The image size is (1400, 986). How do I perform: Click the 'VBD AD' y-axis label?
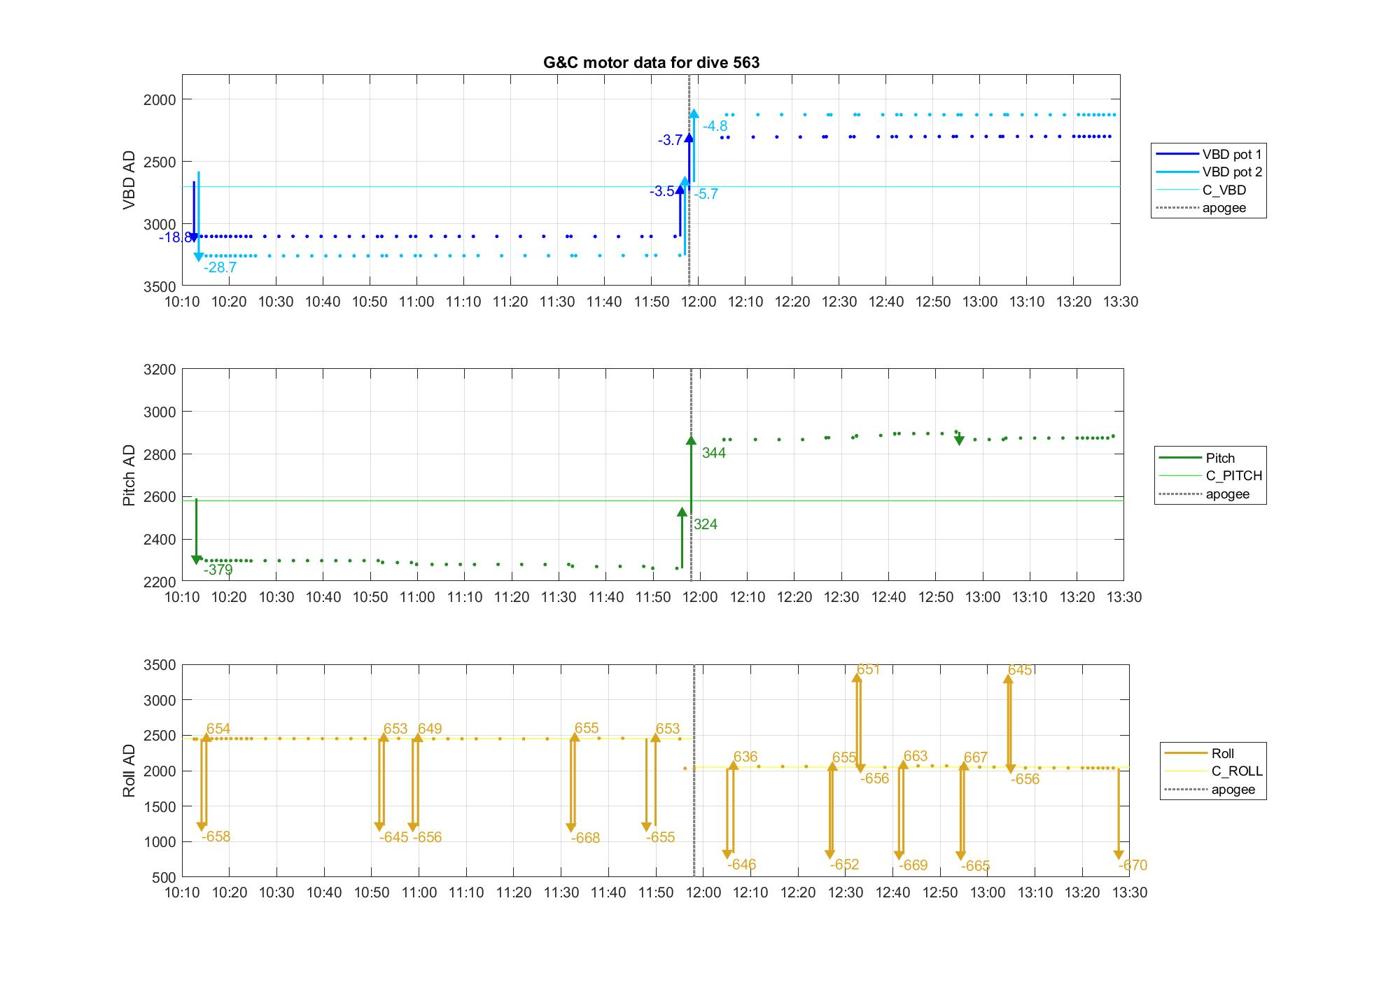(129, 180)
